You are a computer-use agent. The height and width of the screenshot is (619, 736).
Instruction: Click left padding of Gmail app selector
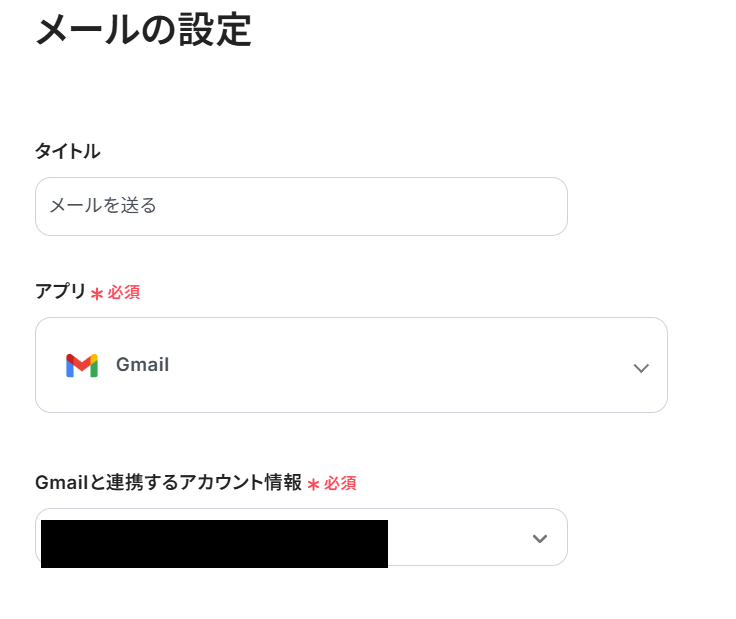(48, 365)
